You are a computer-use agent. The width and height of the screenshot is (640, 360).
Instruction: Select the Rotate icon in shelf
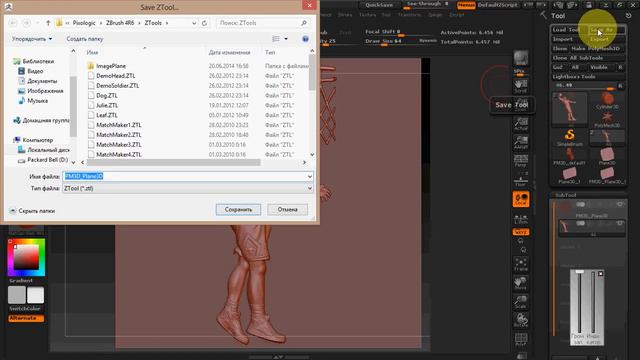point(521,320)
